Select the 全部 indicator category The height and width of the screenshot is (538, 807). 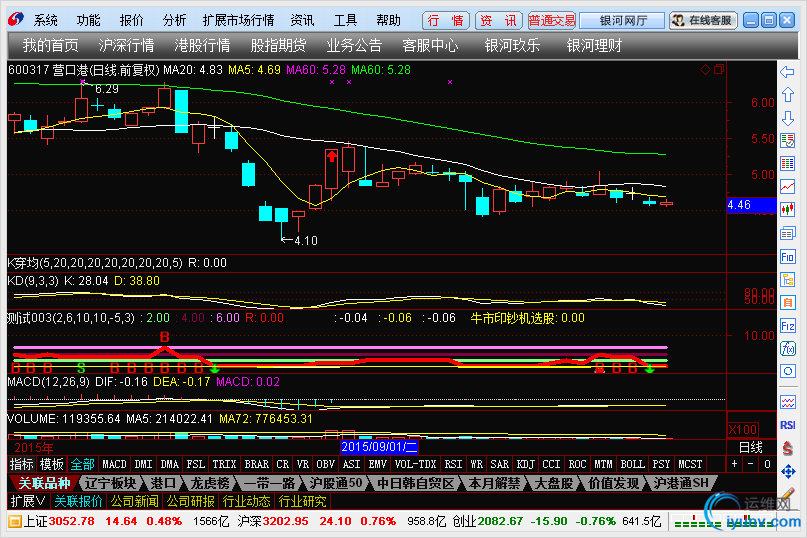pyautogui.click(x=82, y=464)
